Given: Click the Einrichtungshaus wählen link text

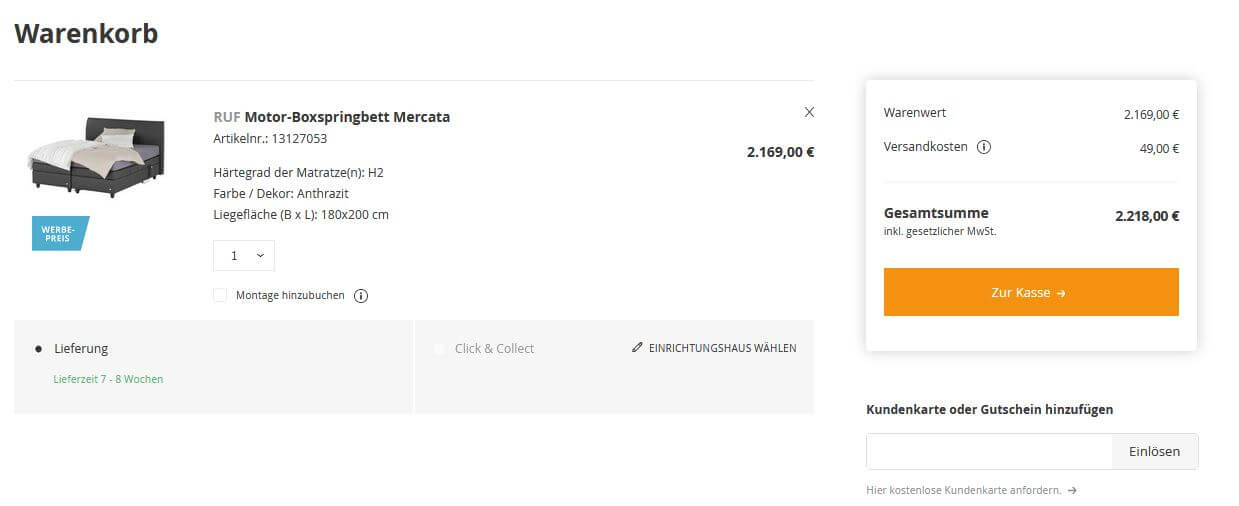Looking at the screenshot, I should tap(722, 348).
